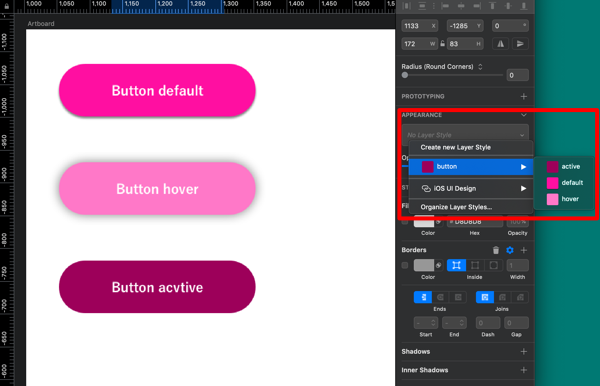The image size is (600, 386).
Task: Click the Radius value field
Action: [517, 75]
